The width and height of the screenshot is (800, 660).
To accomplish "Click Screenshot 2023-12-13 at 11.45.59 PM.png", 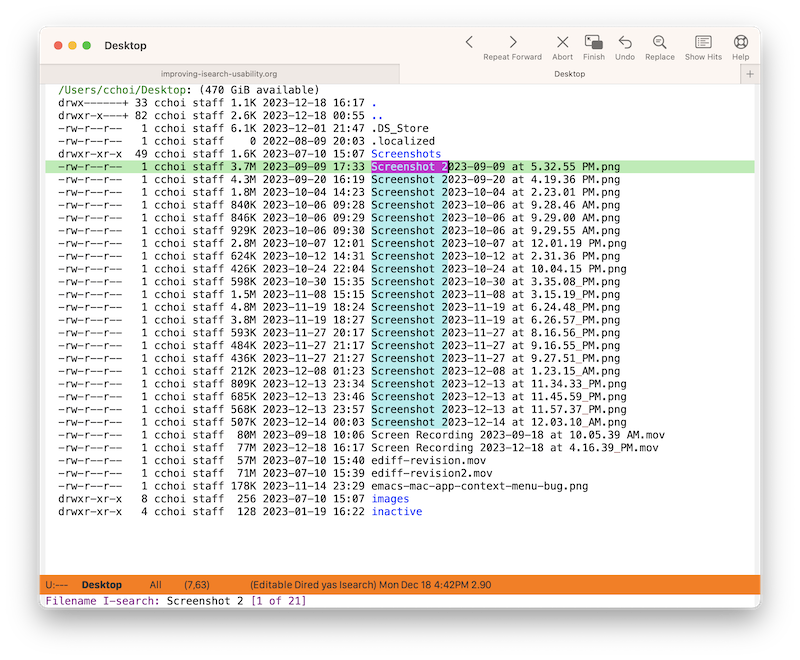I will 498,396.
